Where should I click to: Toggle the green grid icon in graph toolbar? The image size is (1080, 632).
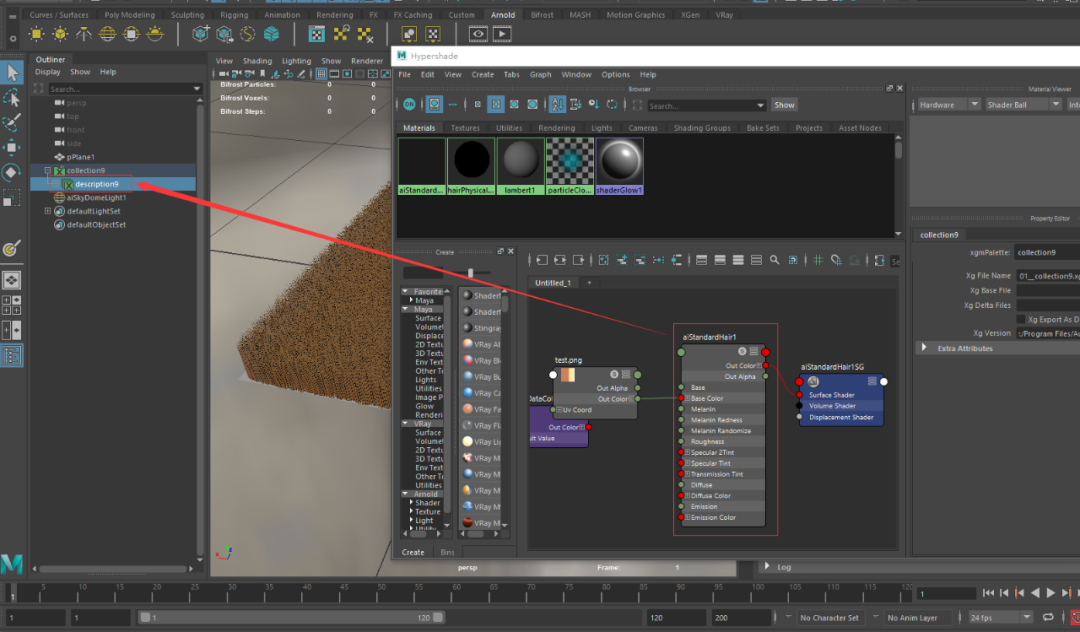pyautogui.click(x=818, y=260)
